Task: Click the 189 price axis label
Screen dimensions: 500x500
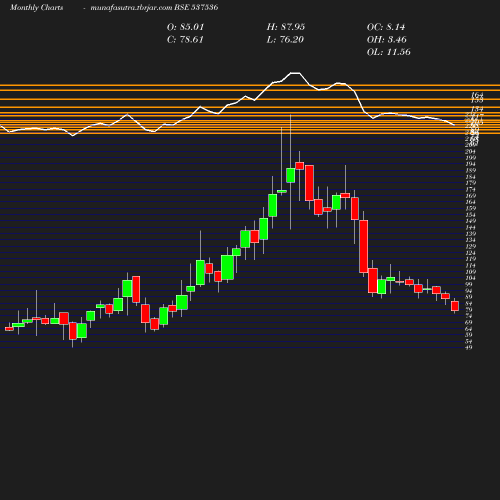Action: click(x=470, y=170)
